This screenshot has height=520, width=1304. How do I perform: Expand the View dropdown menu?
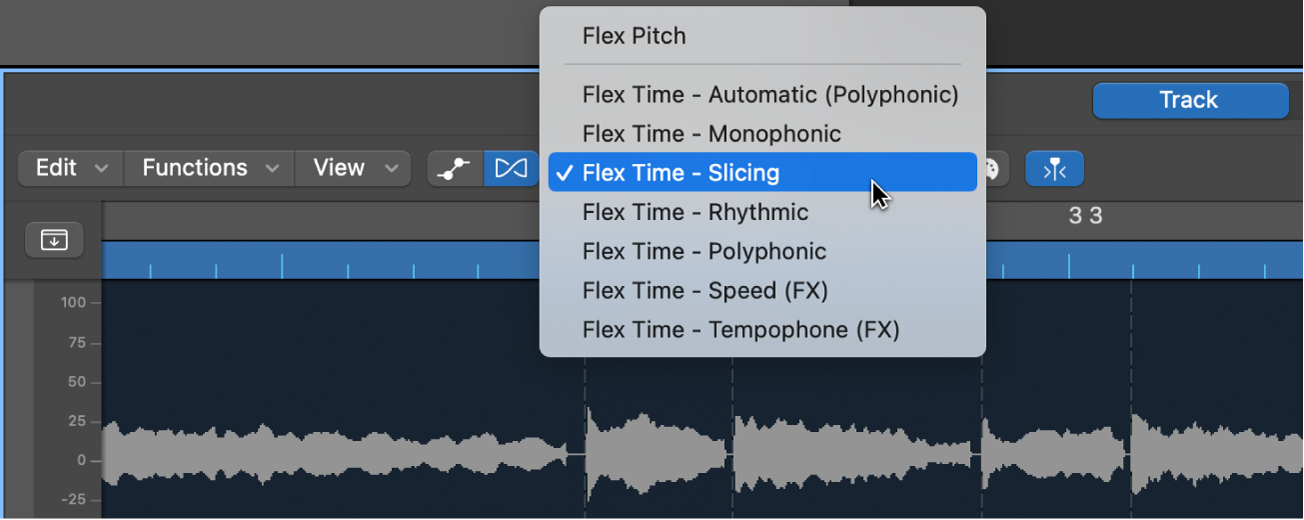(354, 168)
